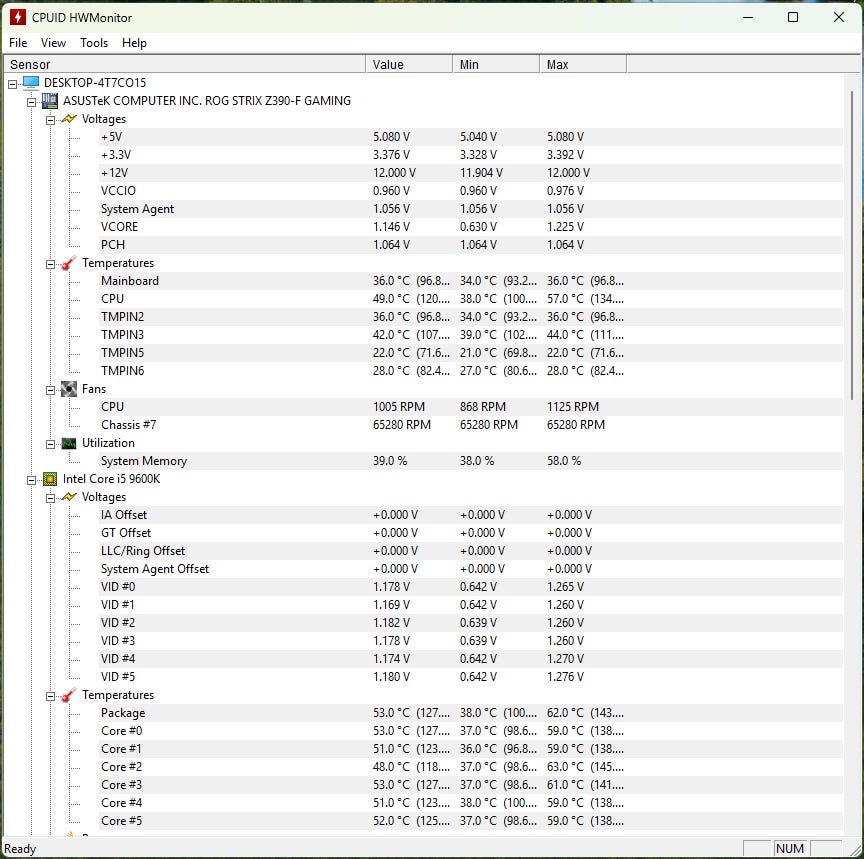Click the CPU Temperatures thermometer icon
Image resolution: width=864 pixels, height=859 pixels.
click(69, 695)
